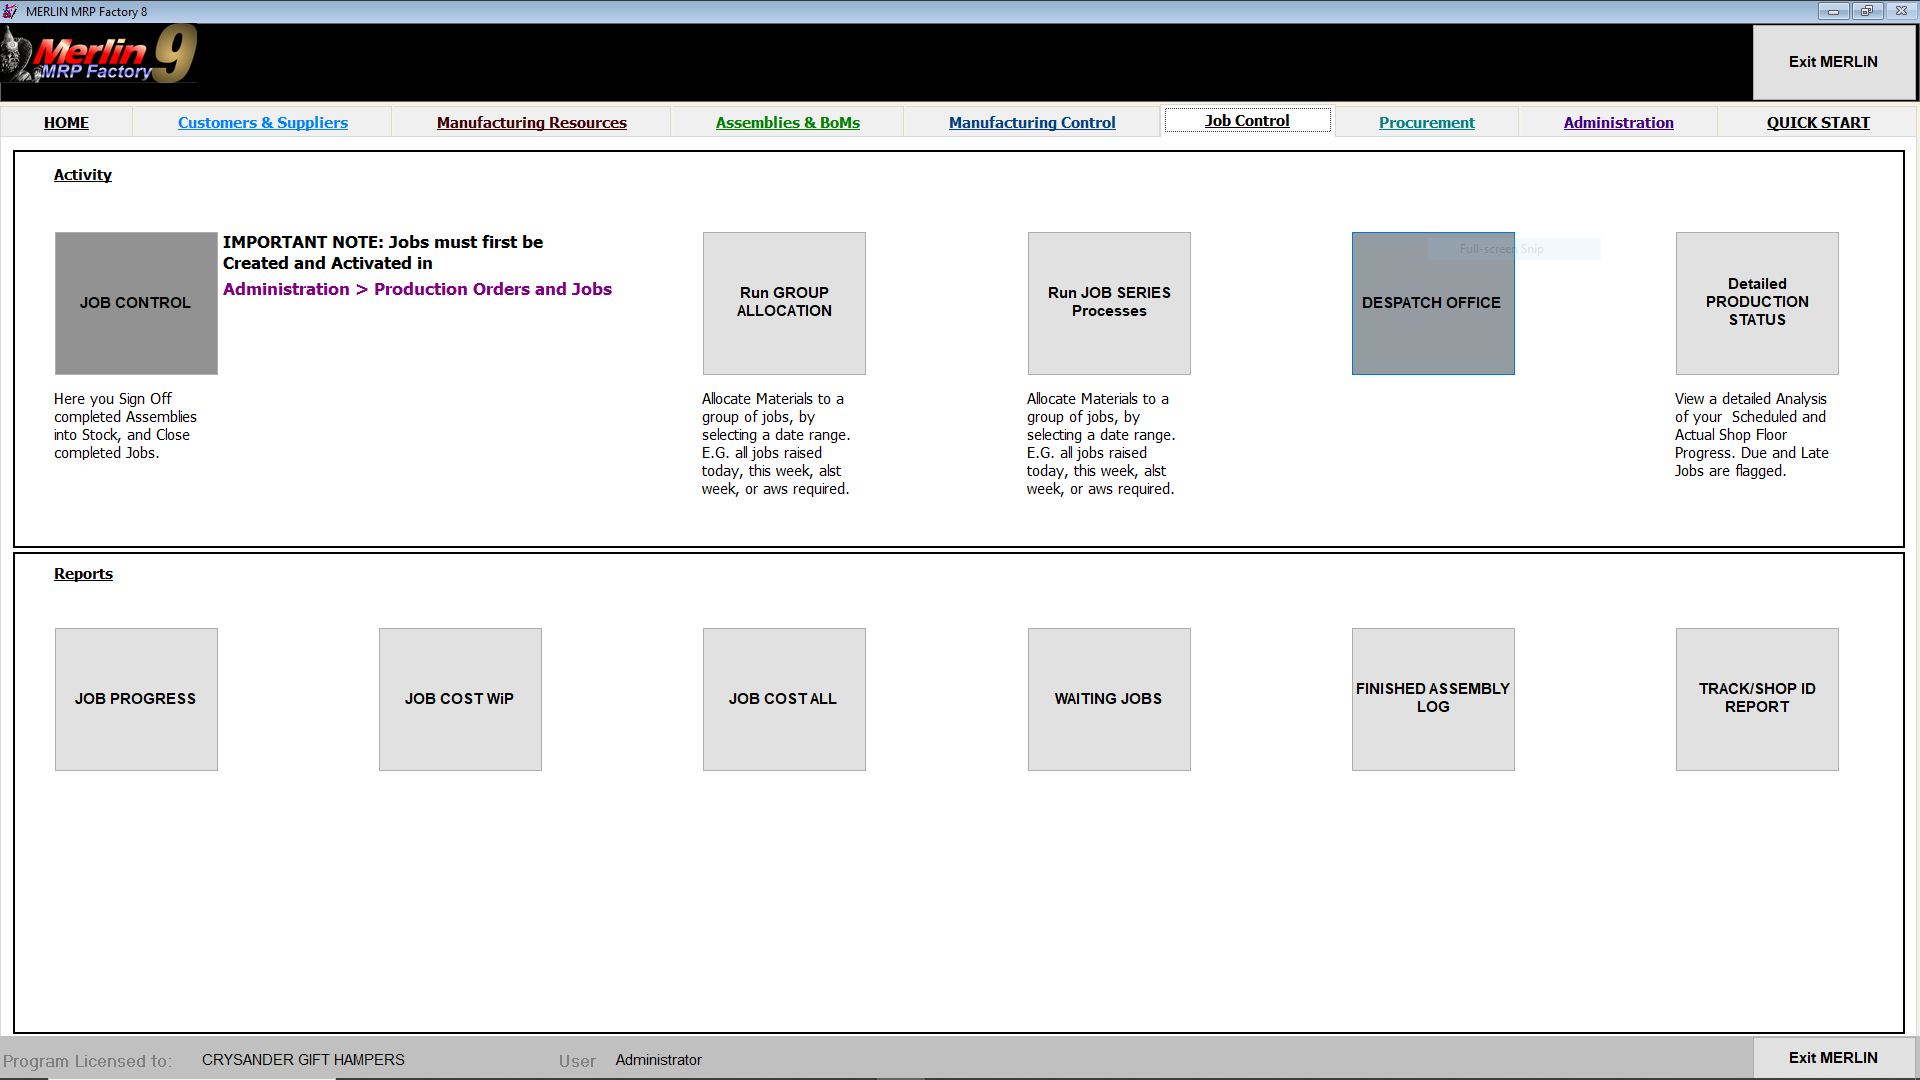Switch to Customers & Suppliers tab
1920x1080 pixels.
(263, 122)
